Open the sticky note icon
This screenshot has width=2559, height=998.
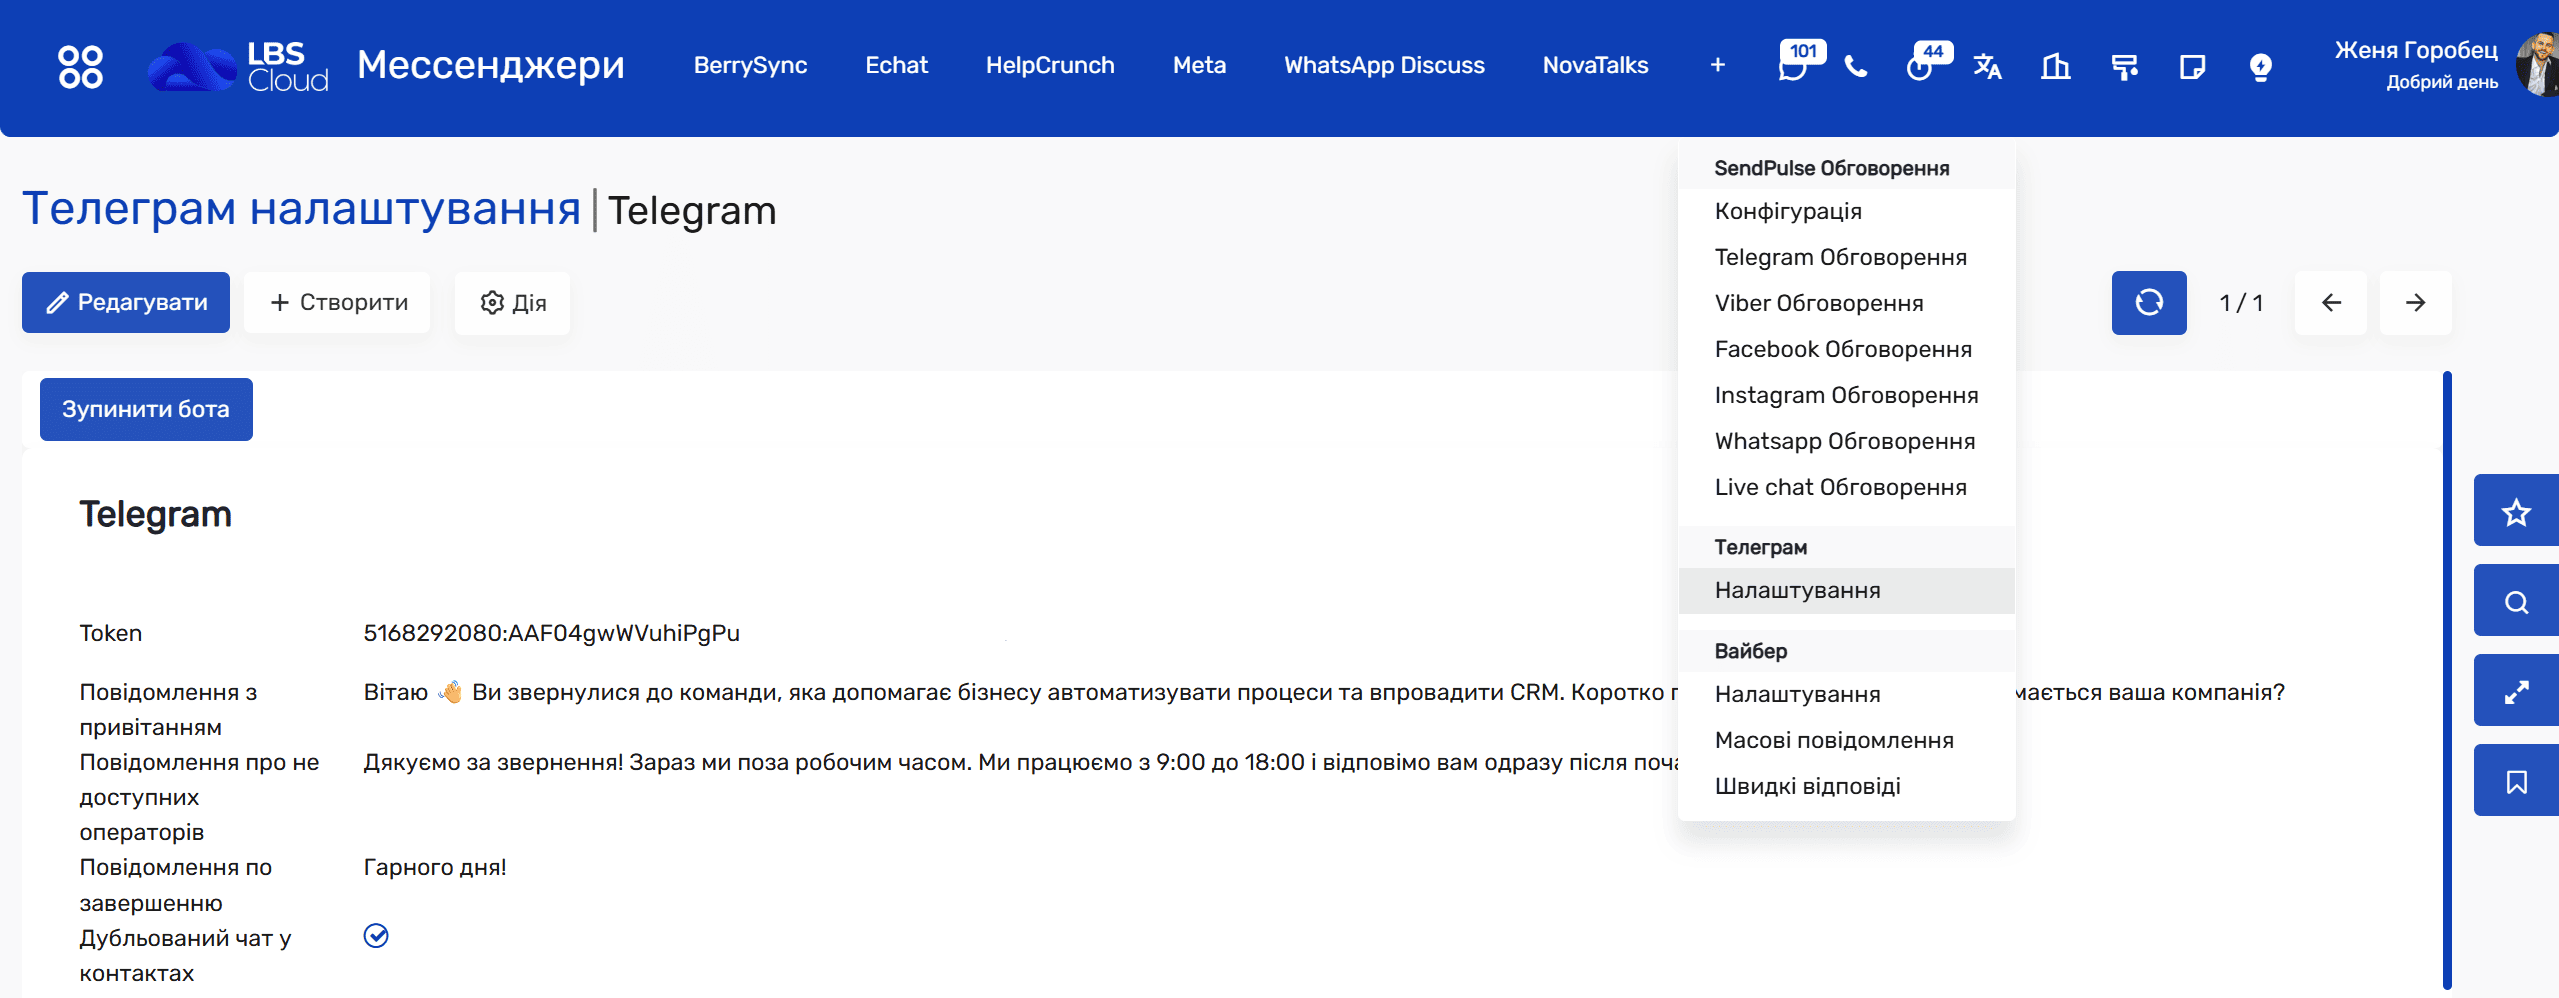[2192, 67]
